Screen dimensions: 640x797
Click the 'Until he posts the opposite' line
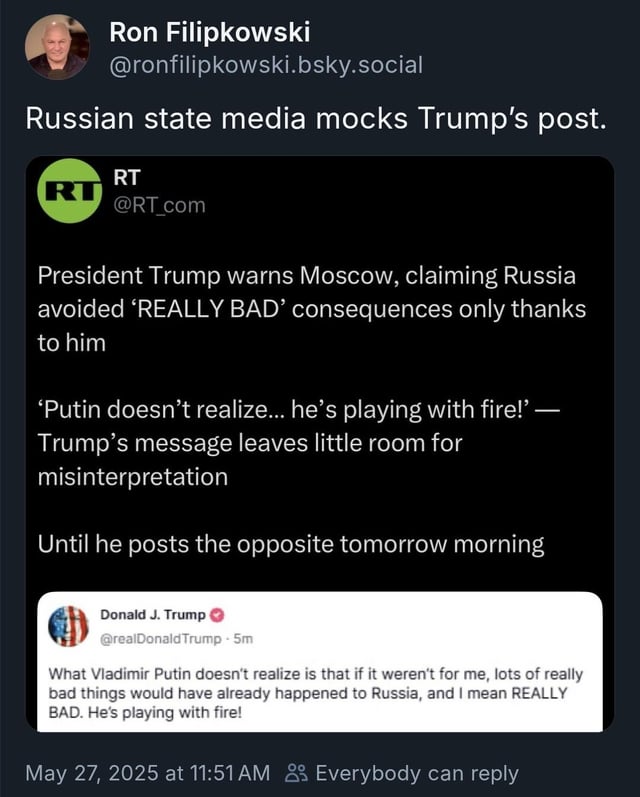point(291,544)
